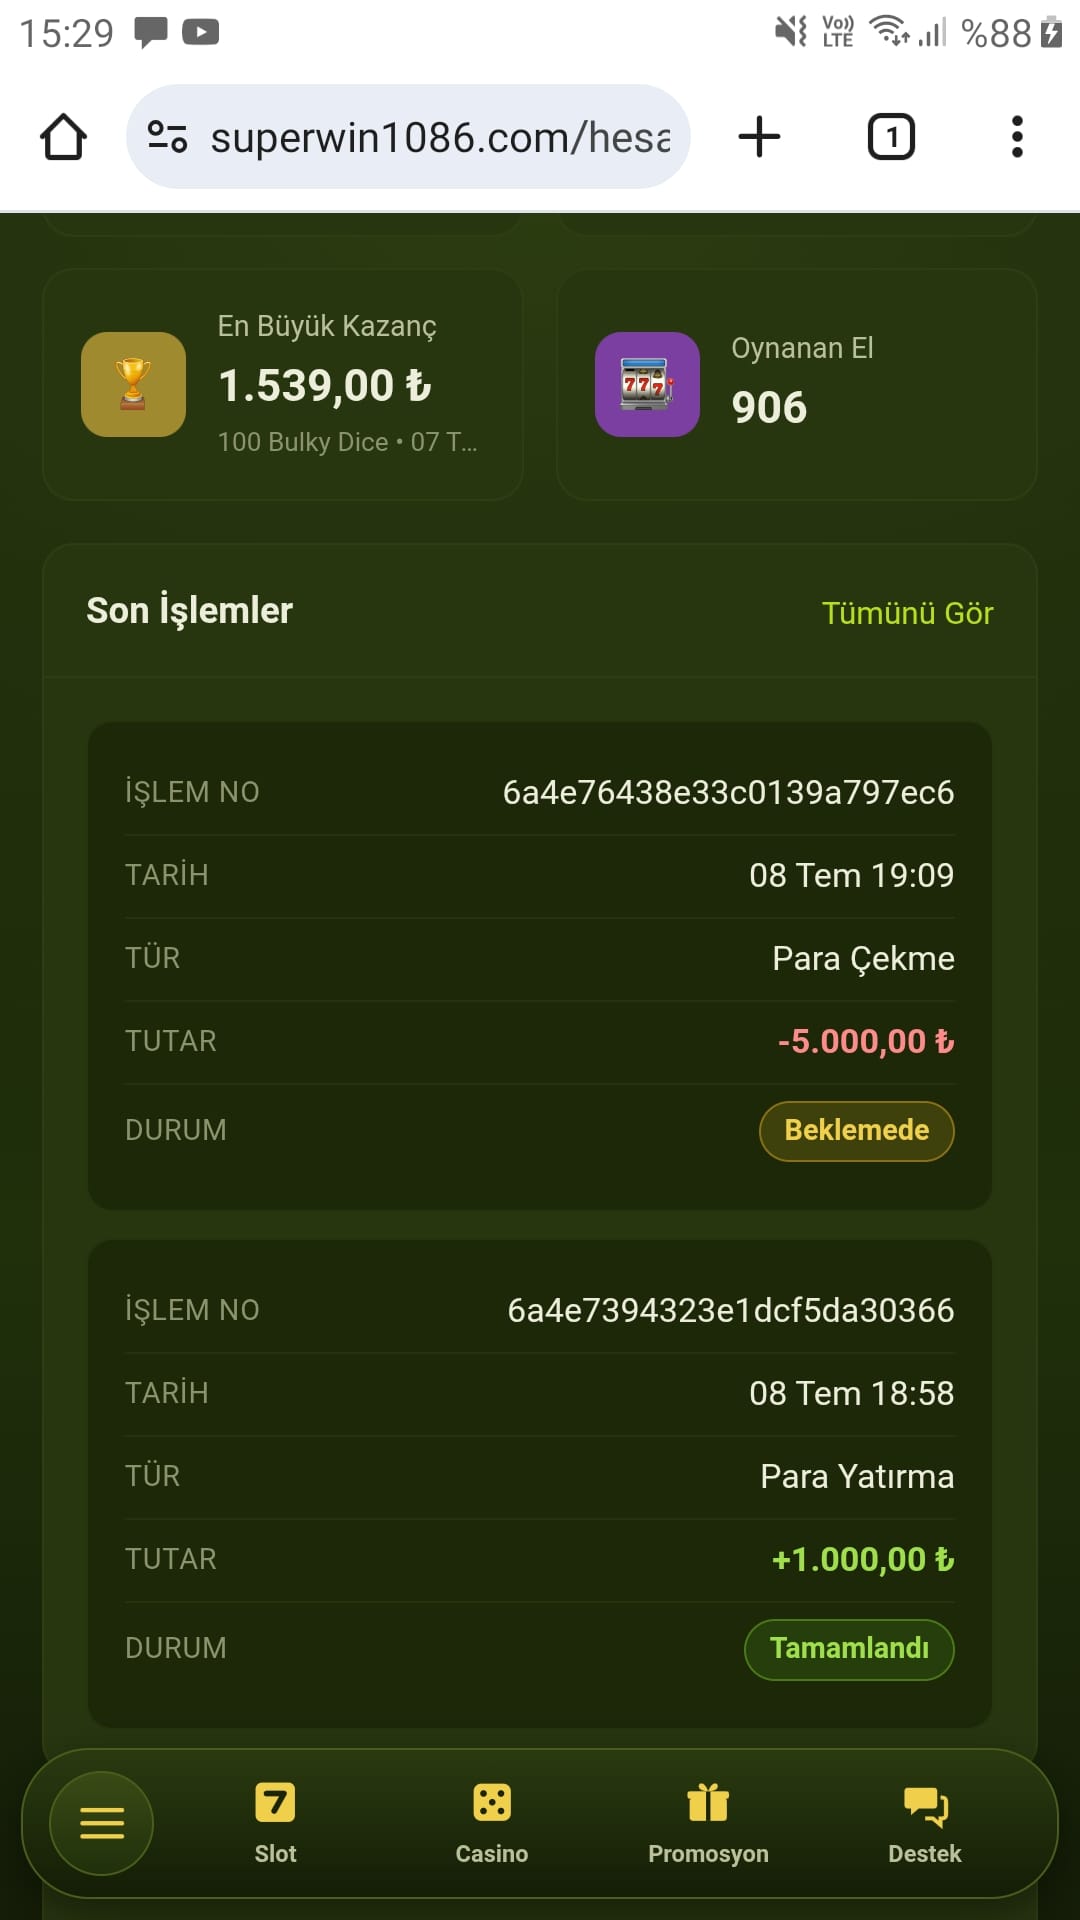Viewport: 1080px width, 1920px height.
Task: Tap the Beklemede status badge
Action: coord(857,1131)
